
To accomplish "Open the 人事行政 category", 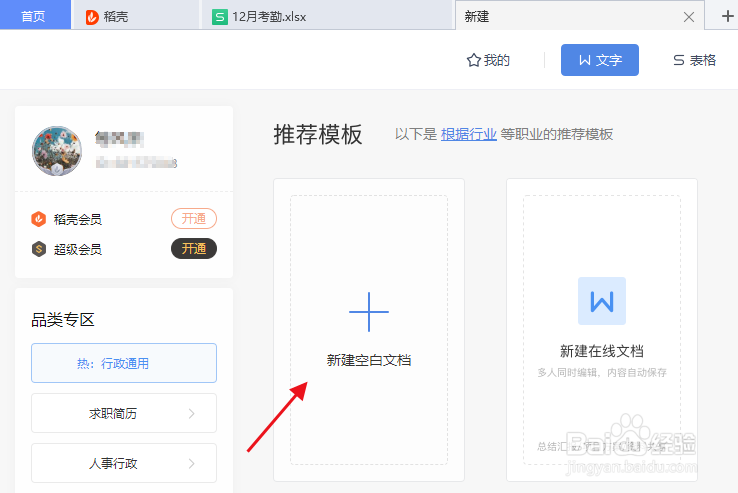I will [x=124, y=463].
